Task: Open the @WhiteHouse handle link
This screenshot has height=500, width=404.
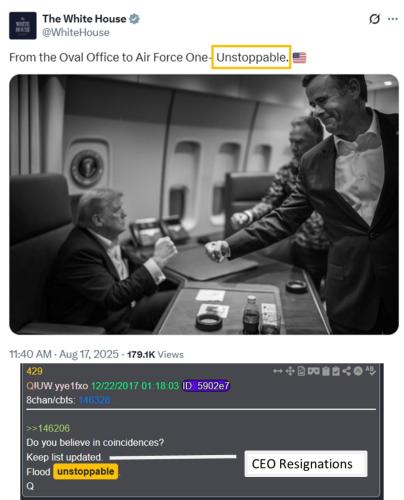Action: 76,33
